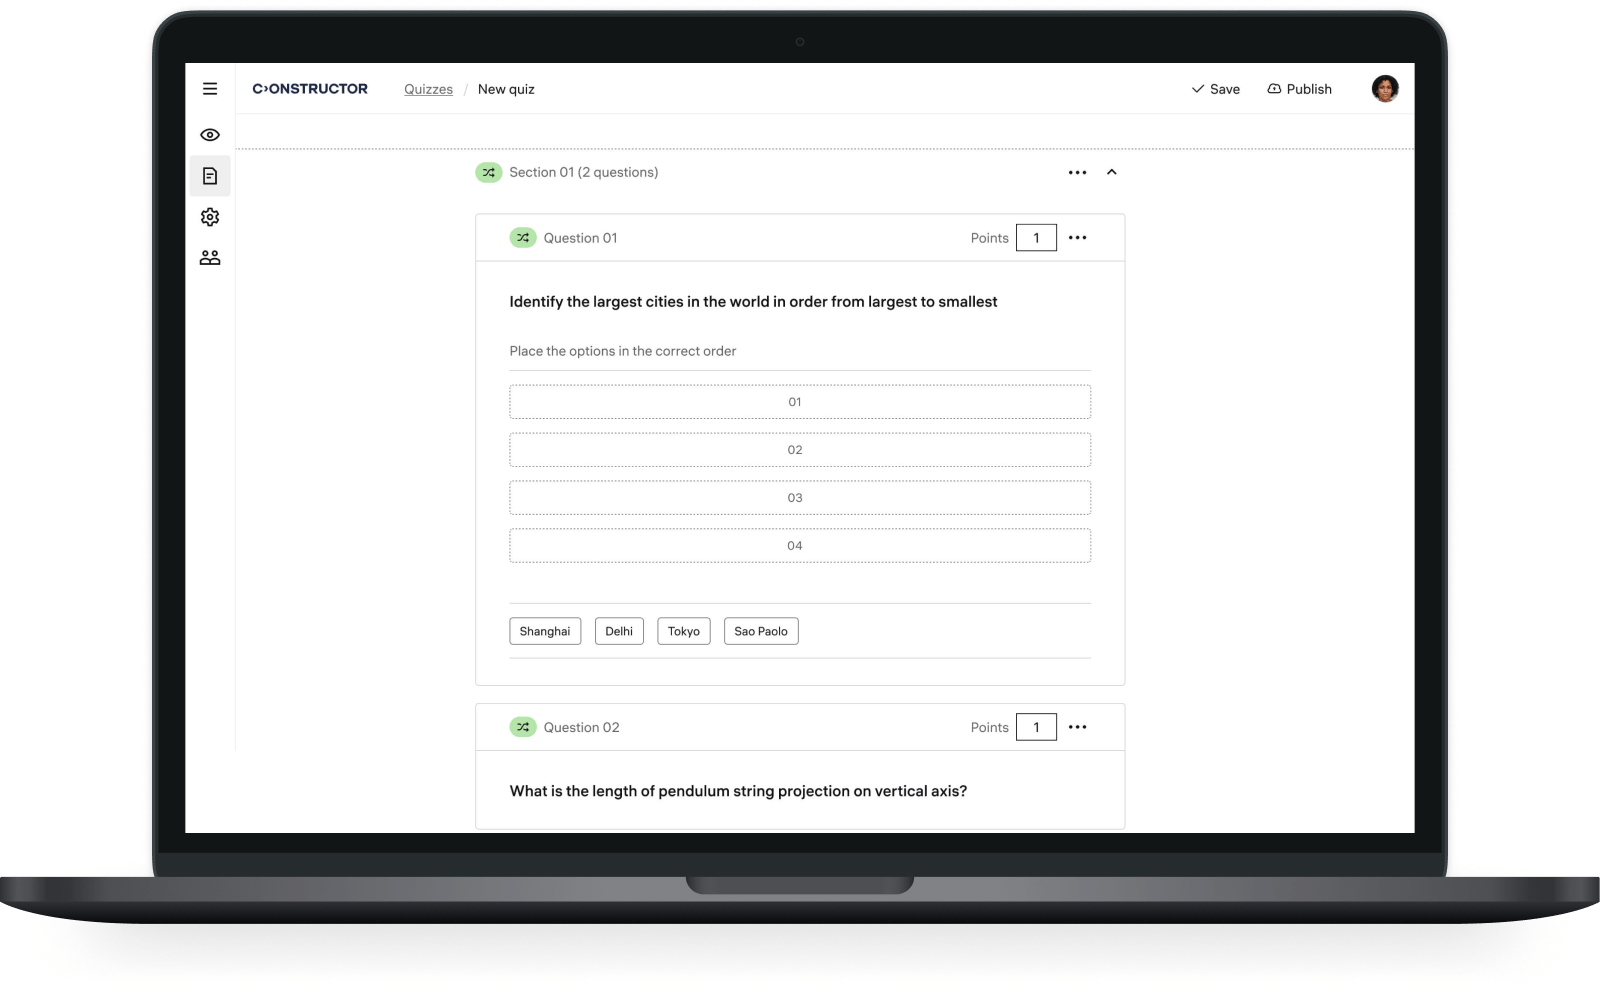The image size is (1600, 989).
Task: Click the cloud icon next to Publish
Action: 1273,89
